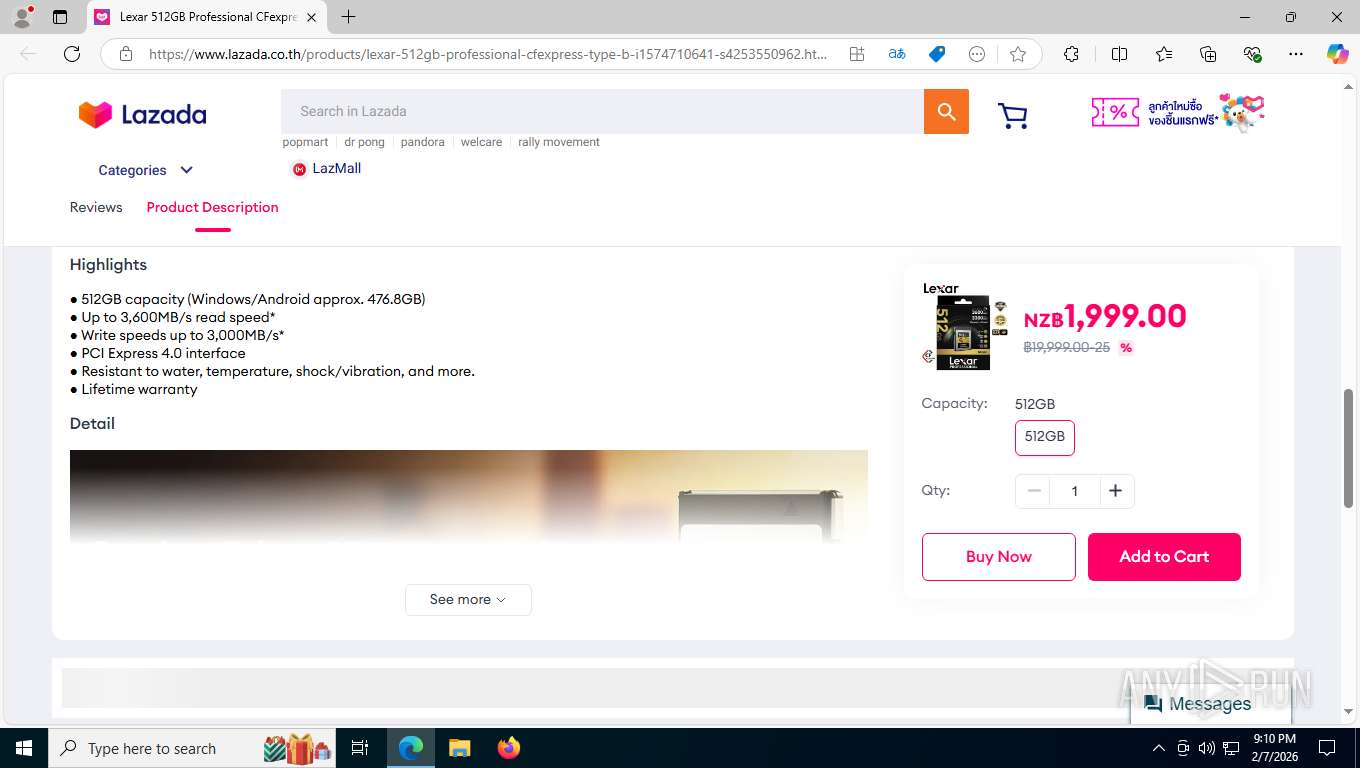The width and height of the screenshot is (1360, 768).
Task: Decrease quantity with minus button
Action: 1034,491
